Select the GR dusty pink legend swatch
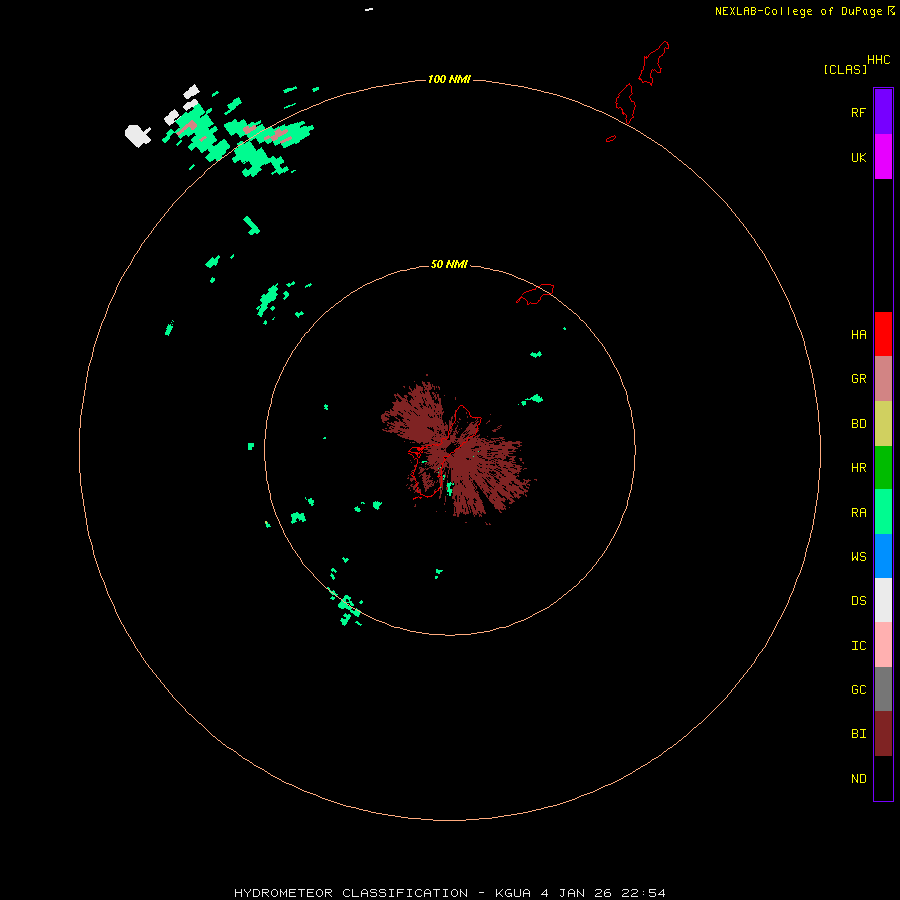 point(883,379)
